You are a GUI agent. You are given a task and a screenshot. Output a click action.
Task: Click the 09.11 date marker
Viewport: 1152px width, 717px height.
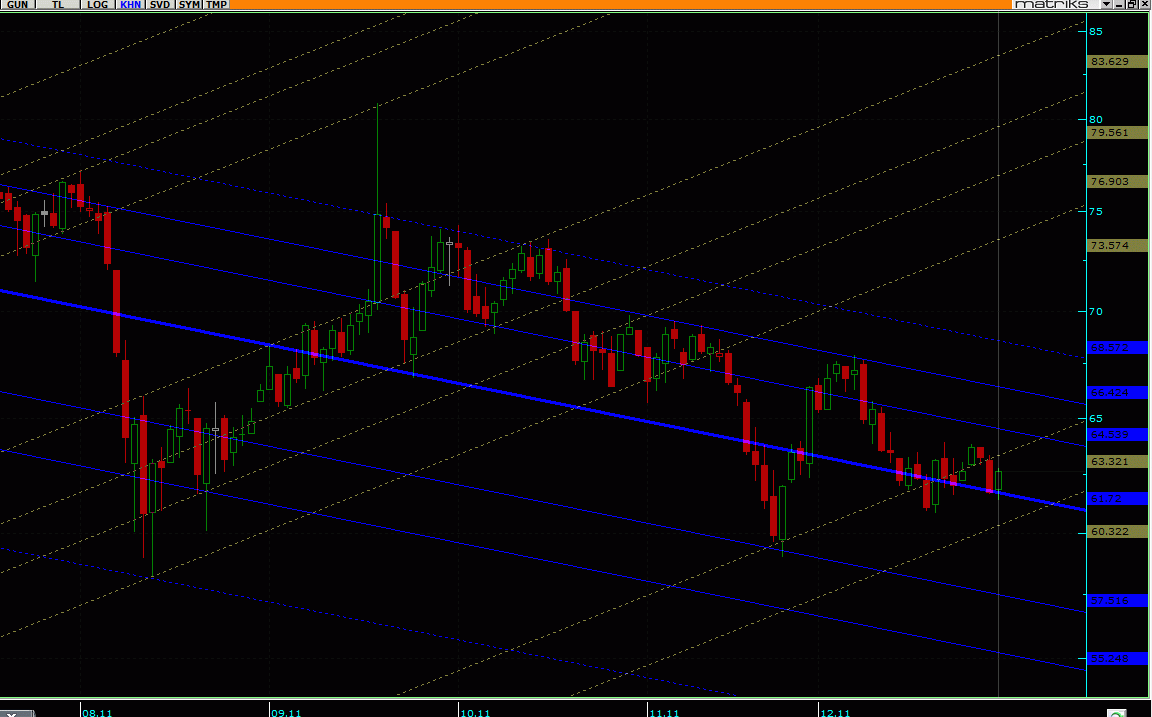(286, 713)
